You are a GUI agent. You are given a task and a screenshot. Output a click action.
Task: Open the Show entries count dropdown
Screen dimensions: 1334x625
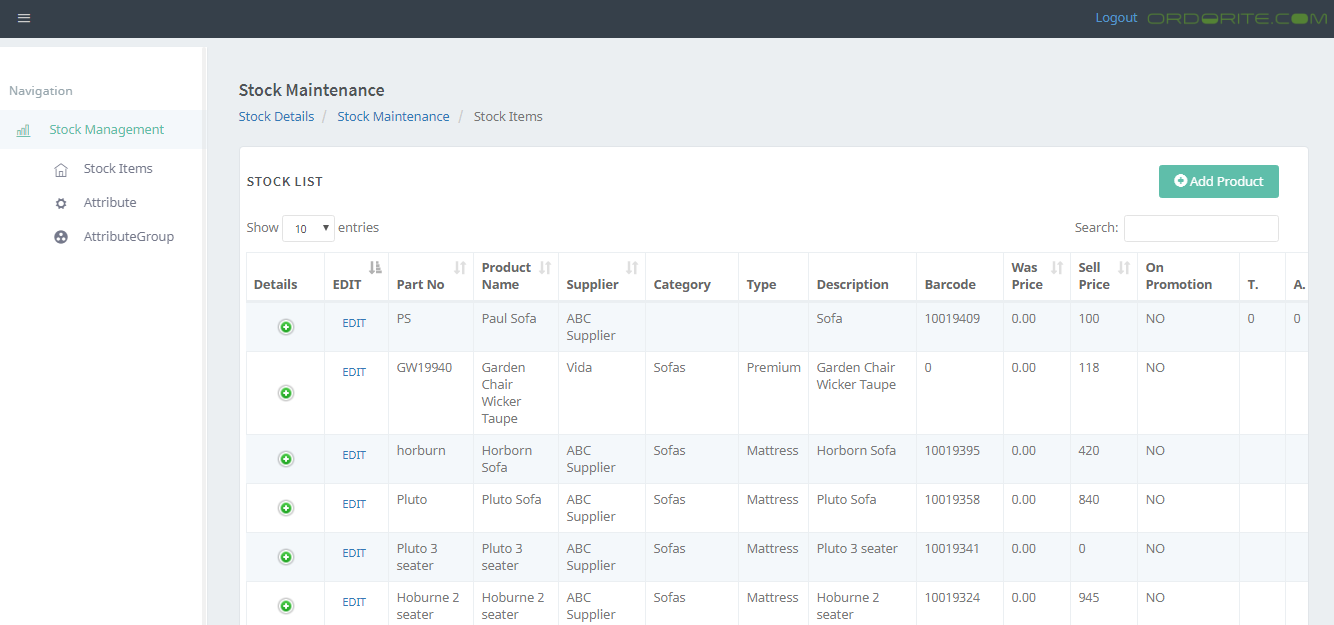[x=308, y=228]
